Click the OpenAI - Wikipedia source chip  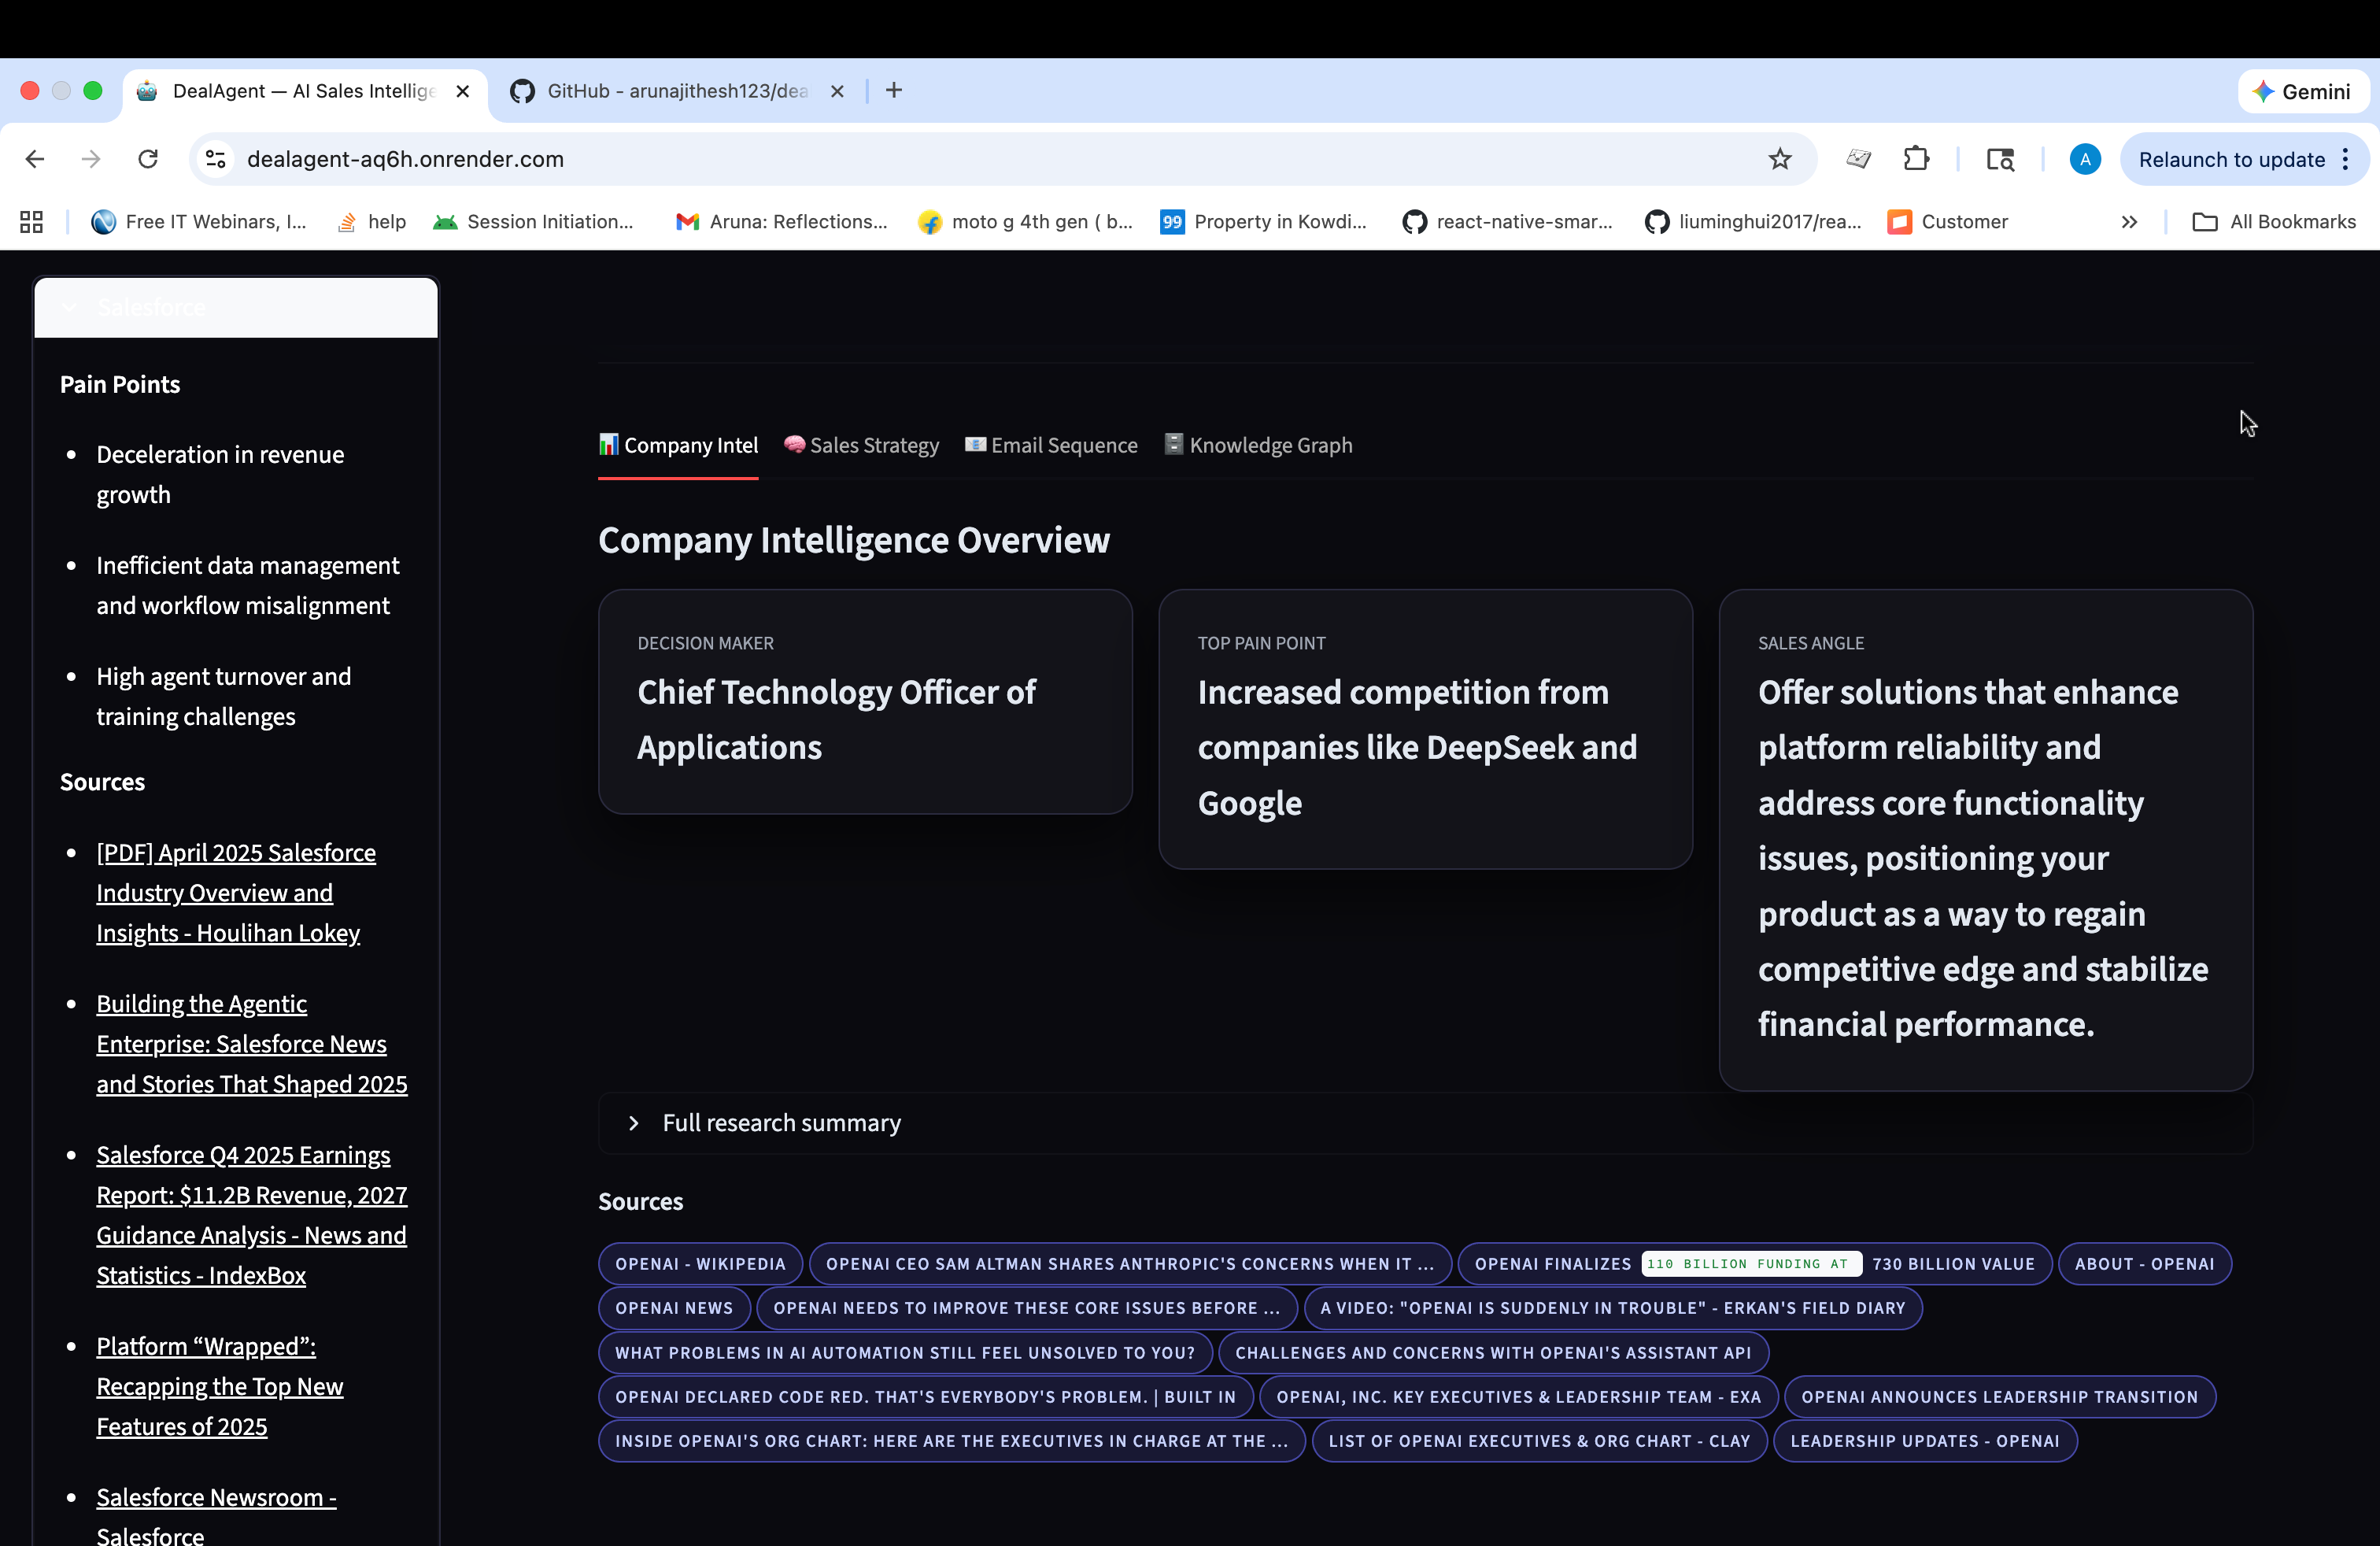pyautogui.click(x=700, y=1264)
